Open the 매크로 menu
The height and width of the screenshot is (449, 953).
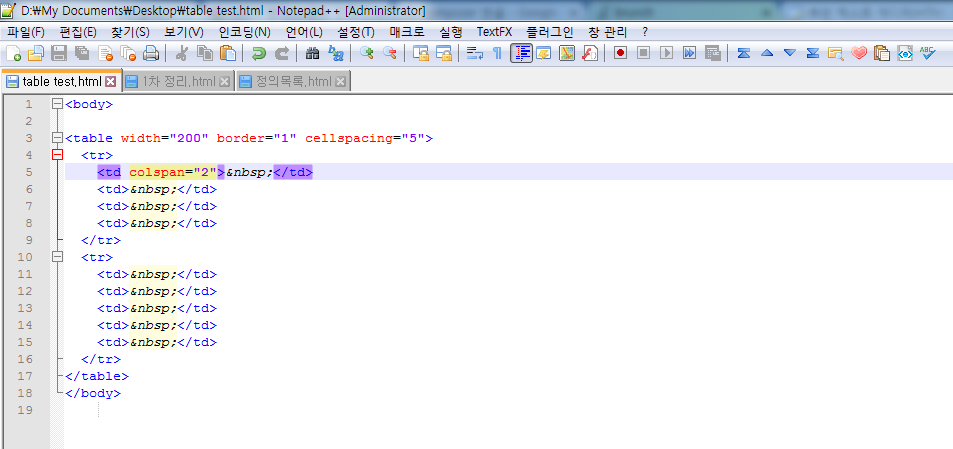tap(407, 32)
